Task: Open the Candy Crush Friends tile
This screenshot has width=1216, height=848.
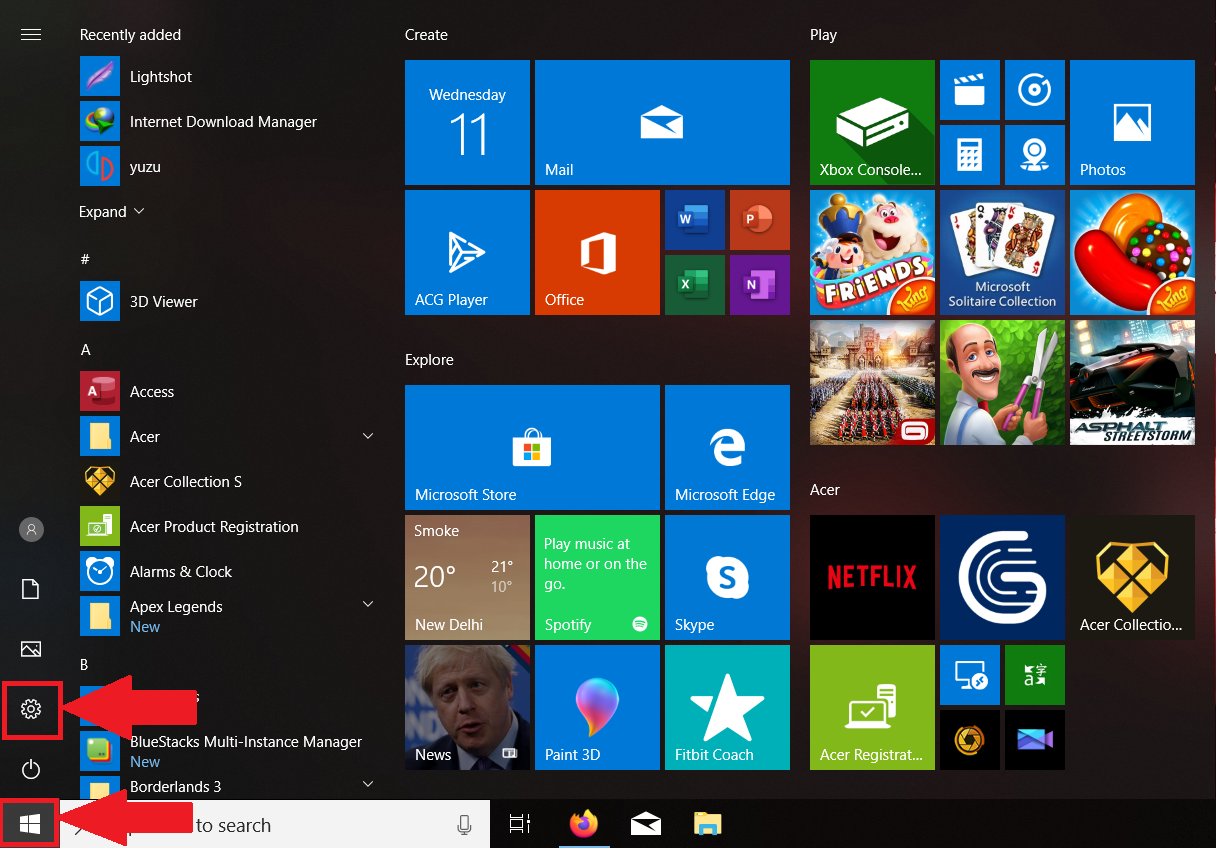Action: coord(872,252)
